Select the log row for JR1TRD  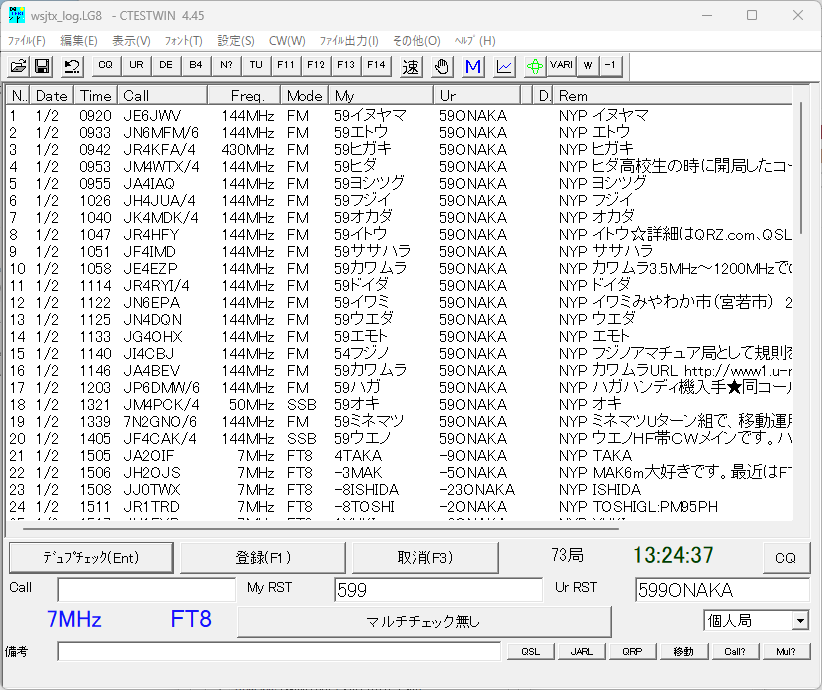click(x=399, y=506)
